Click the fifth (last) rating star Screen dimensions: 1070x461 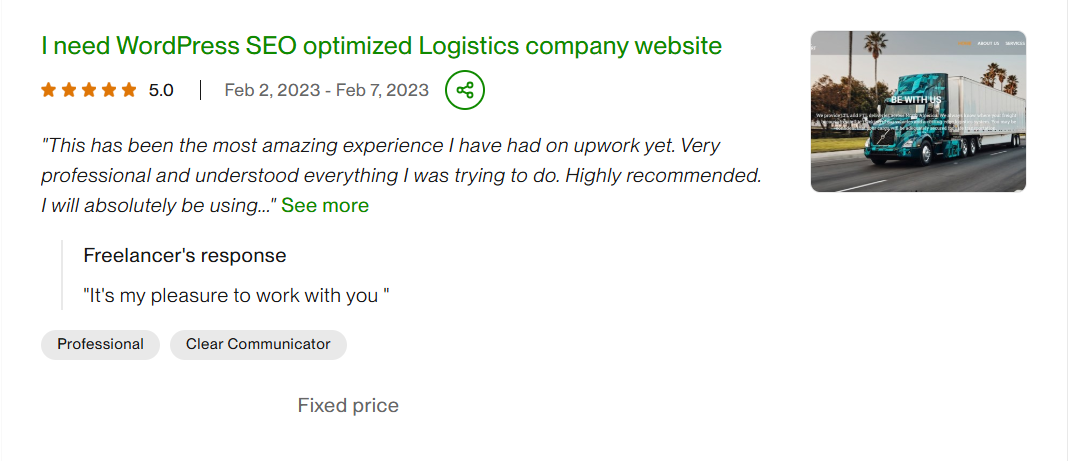click(128, 90)
